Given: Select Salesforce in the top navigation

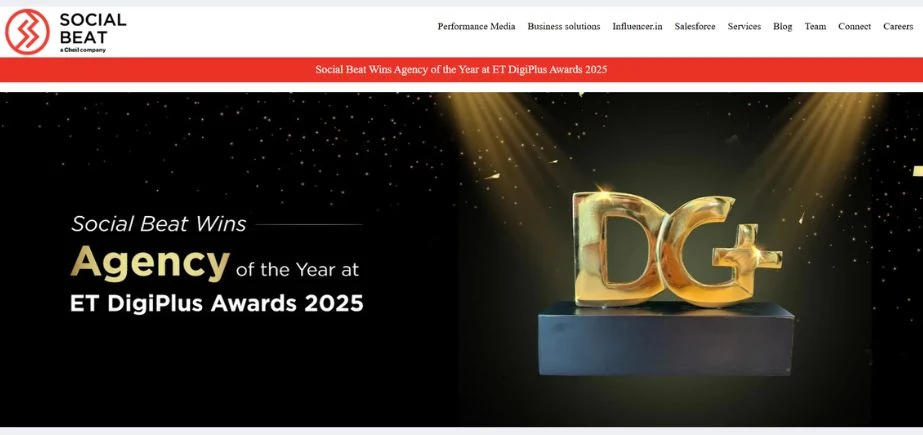Looking at the screenshot, I should [695, 26].
